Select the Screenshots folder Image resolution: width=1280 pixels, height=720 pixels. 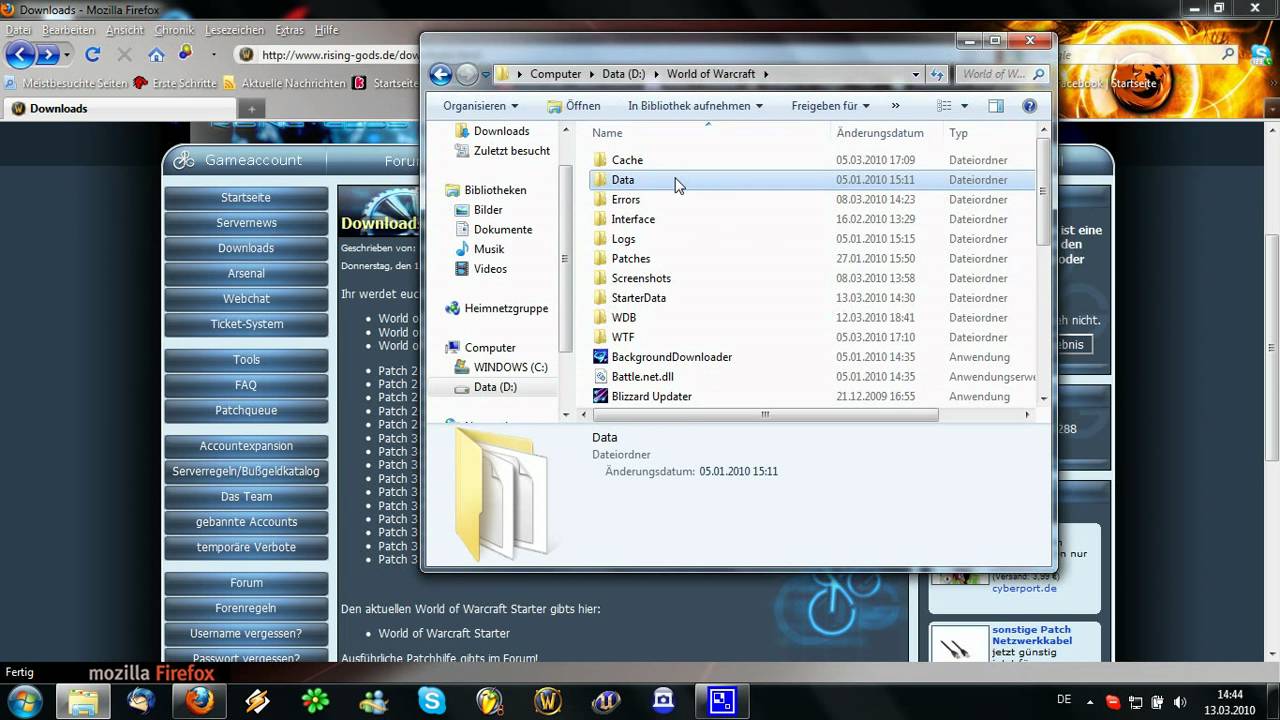641,278
